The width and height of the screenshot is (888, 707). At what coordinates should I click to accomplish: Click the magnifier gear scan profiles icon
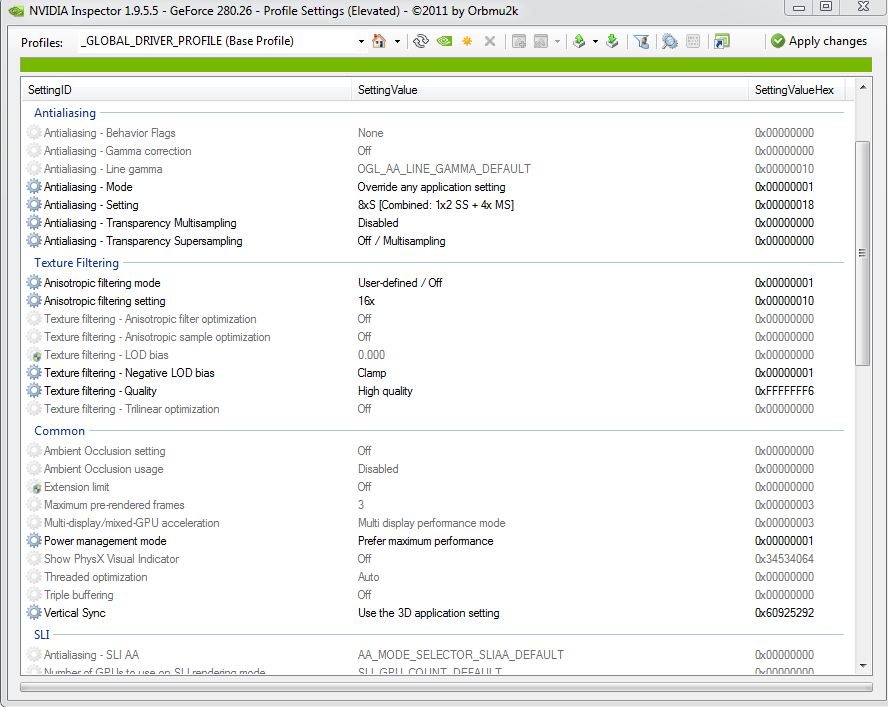pos(669,41)
